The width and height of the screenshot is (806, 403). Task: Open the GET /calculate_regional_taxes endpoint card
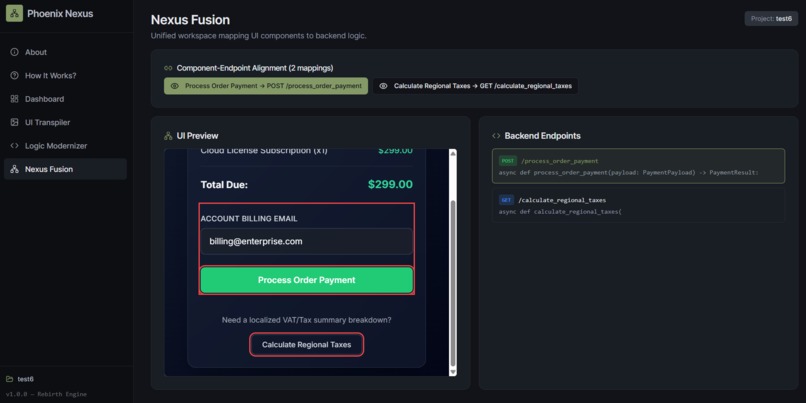click(x=638, y=205)
